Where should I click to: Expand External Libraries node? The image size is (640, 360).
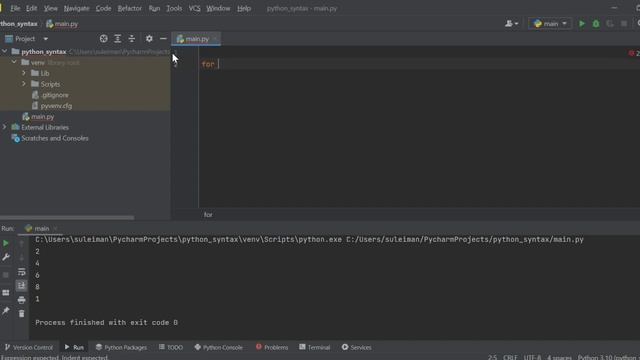click(x=4, y=127)
